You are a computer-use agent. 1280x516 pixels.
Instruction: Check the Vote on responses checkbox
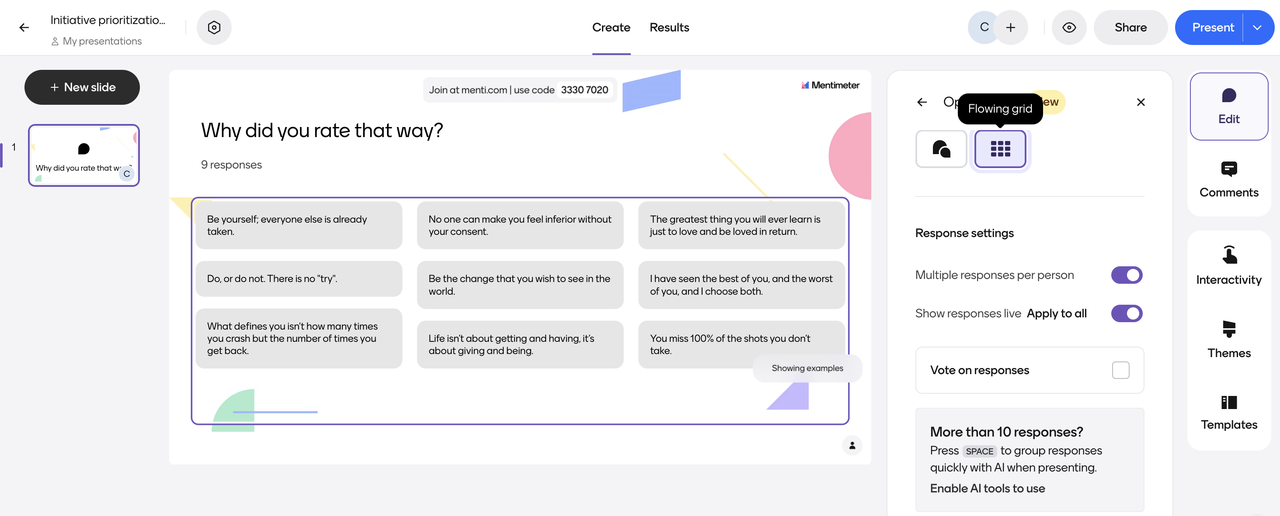click(1120, 370)
